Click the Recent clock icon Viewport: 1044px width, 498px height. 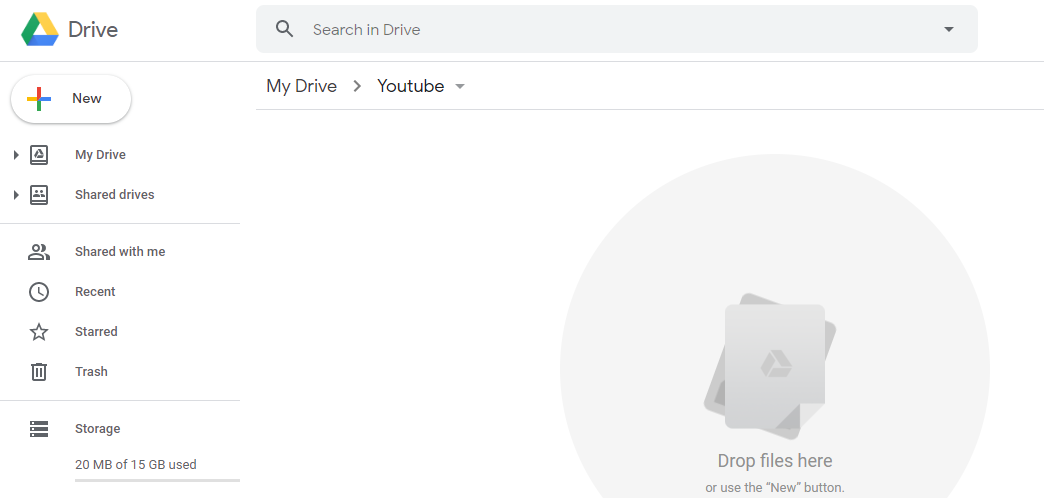pyautogui.click(x=39, y=292)
